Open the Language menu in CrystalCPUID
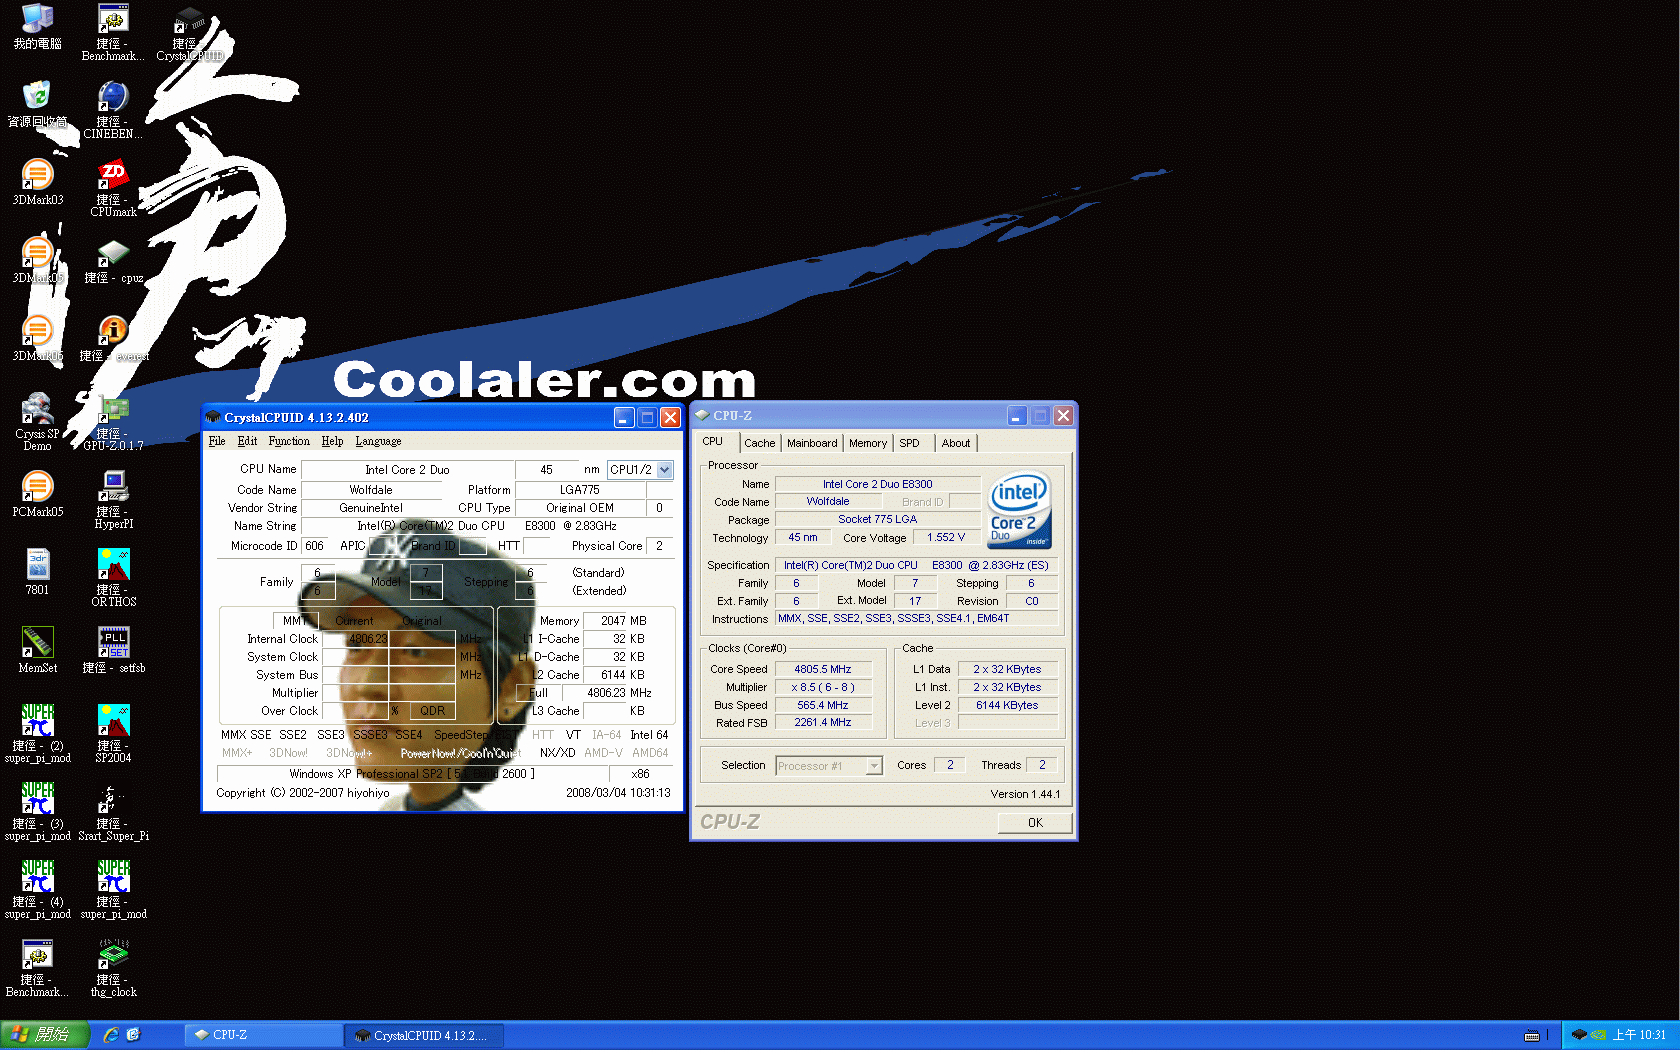Screen dimensions: 1680x1050 (378, 441)
